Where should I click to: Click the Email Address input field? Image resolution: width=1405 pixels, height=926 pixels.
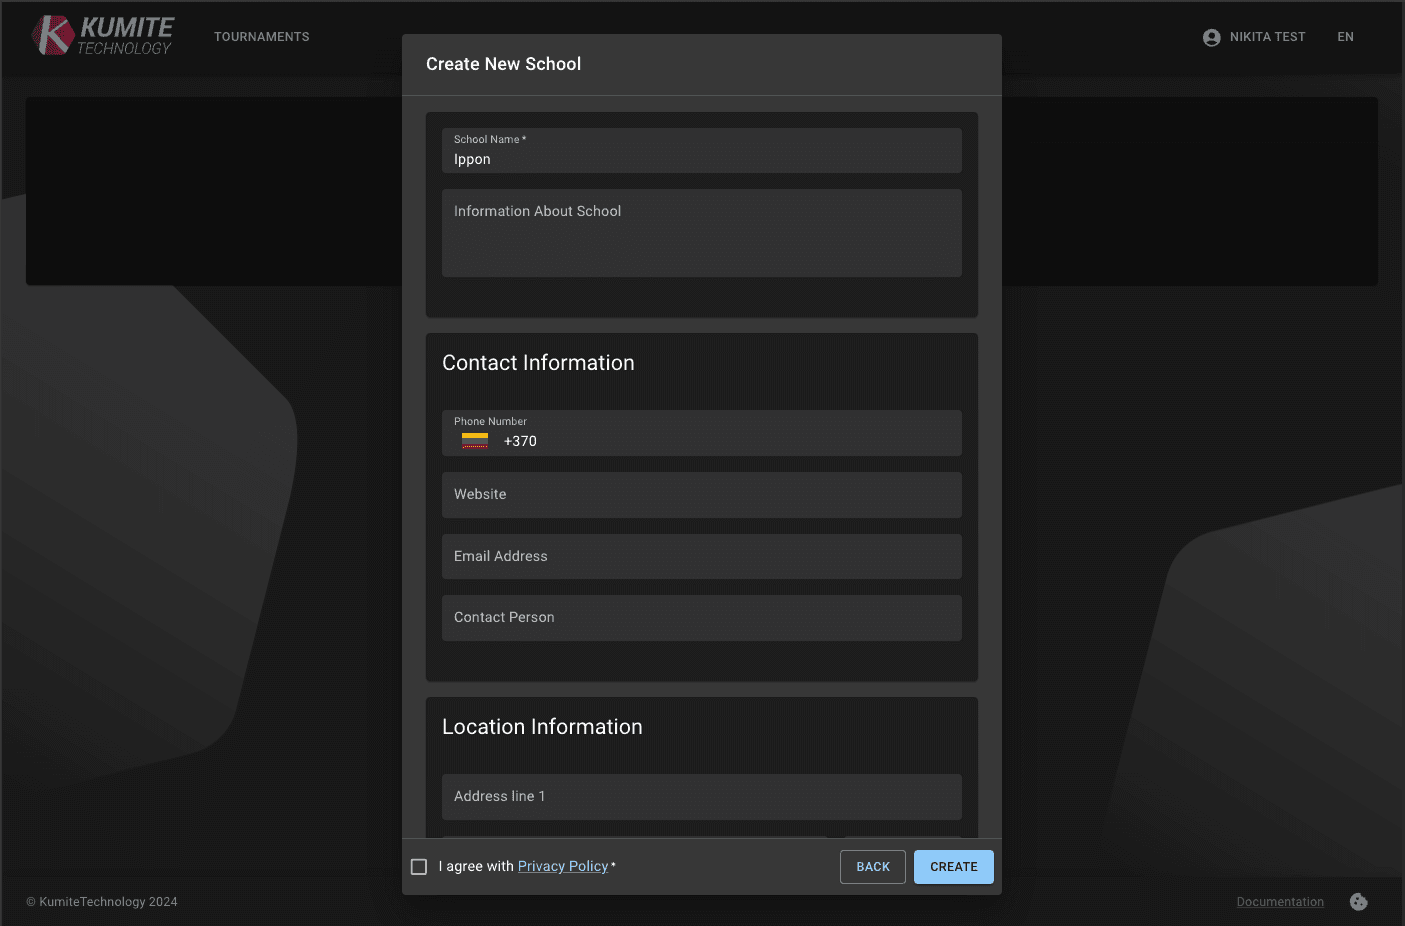click(x=701, y=556)
